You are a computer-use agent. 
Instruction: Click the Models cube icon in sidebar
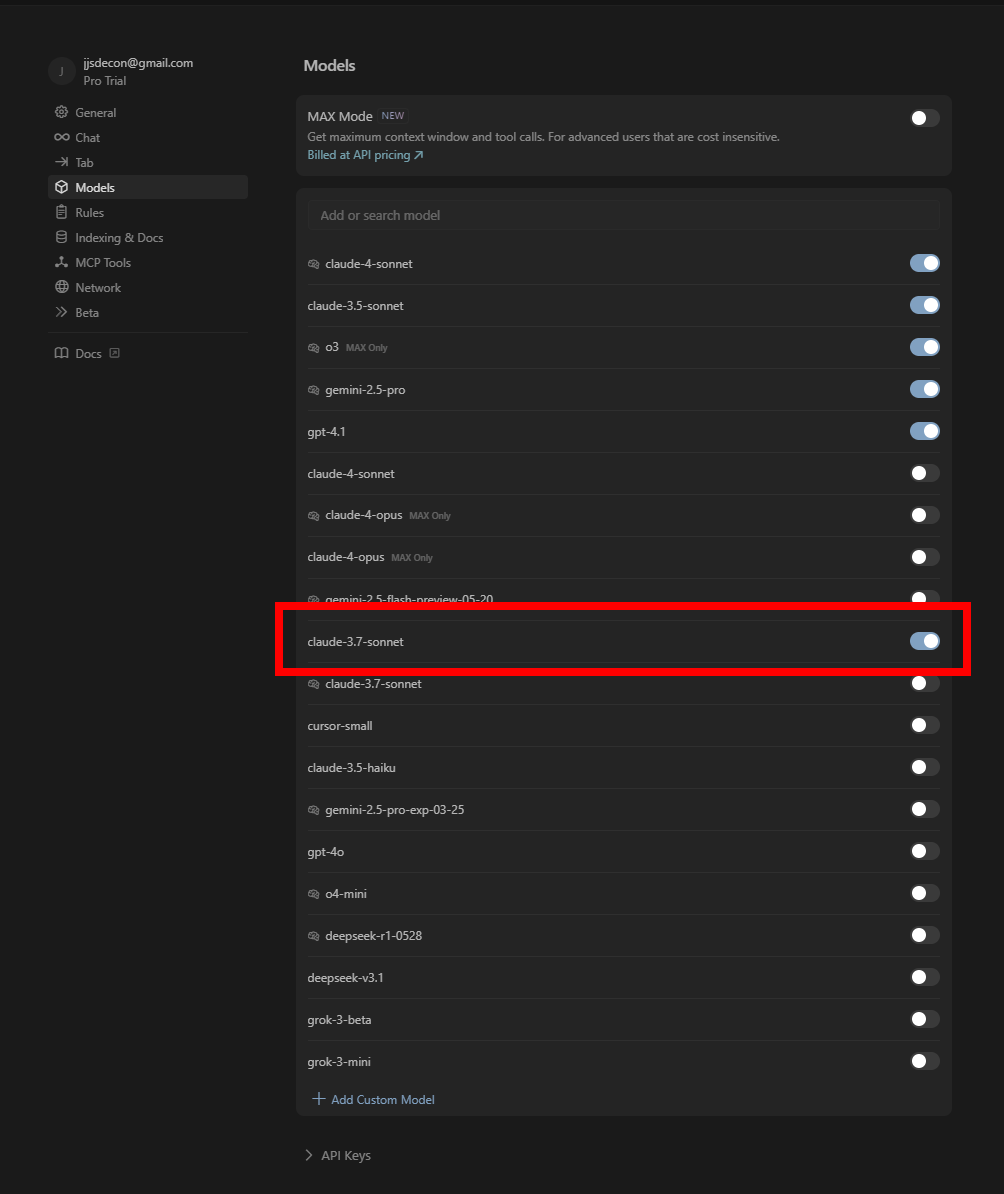[x=62, y=187]
